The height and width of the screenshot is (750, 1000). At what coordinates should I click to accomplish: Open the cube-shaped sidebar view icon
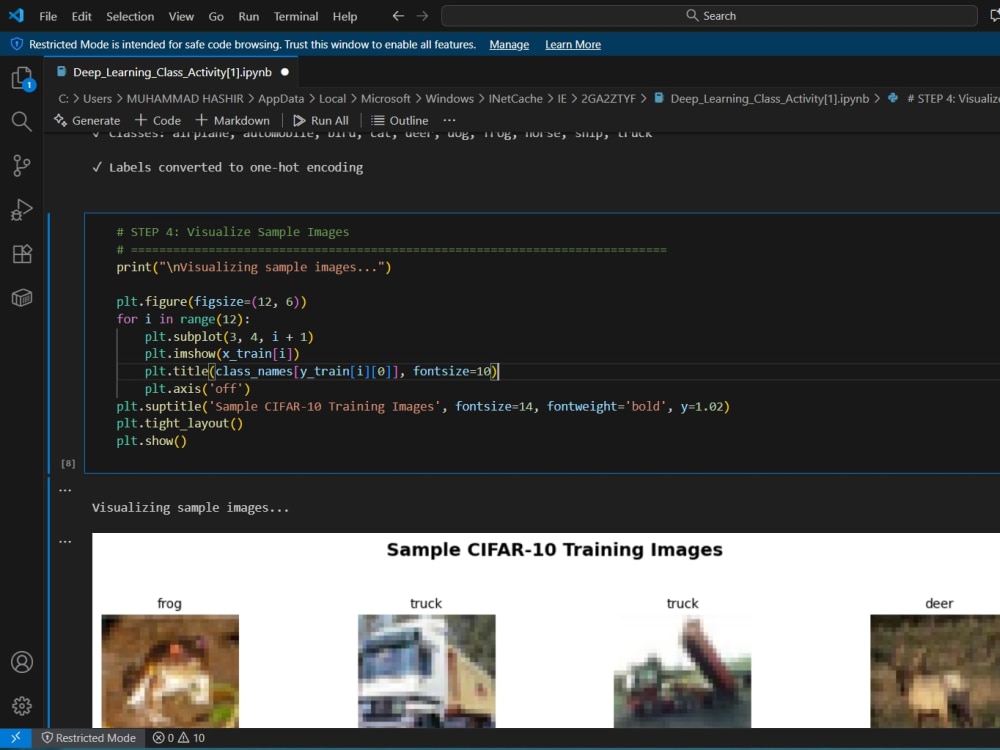click(22, 298)
